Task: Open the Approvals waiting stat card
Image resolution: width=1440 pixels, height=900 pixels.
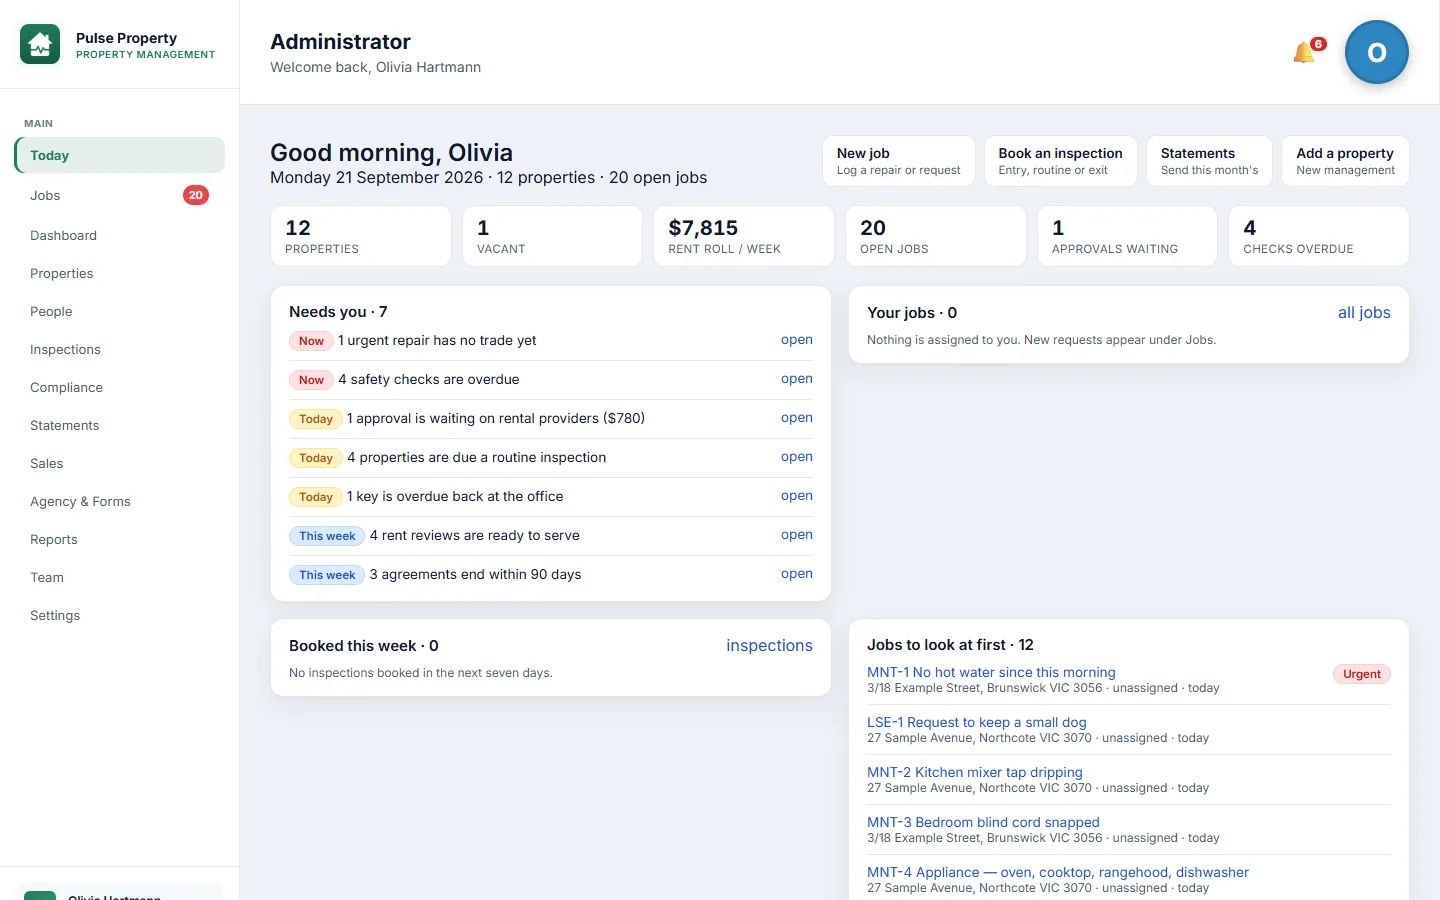Action: point(1127,236)
